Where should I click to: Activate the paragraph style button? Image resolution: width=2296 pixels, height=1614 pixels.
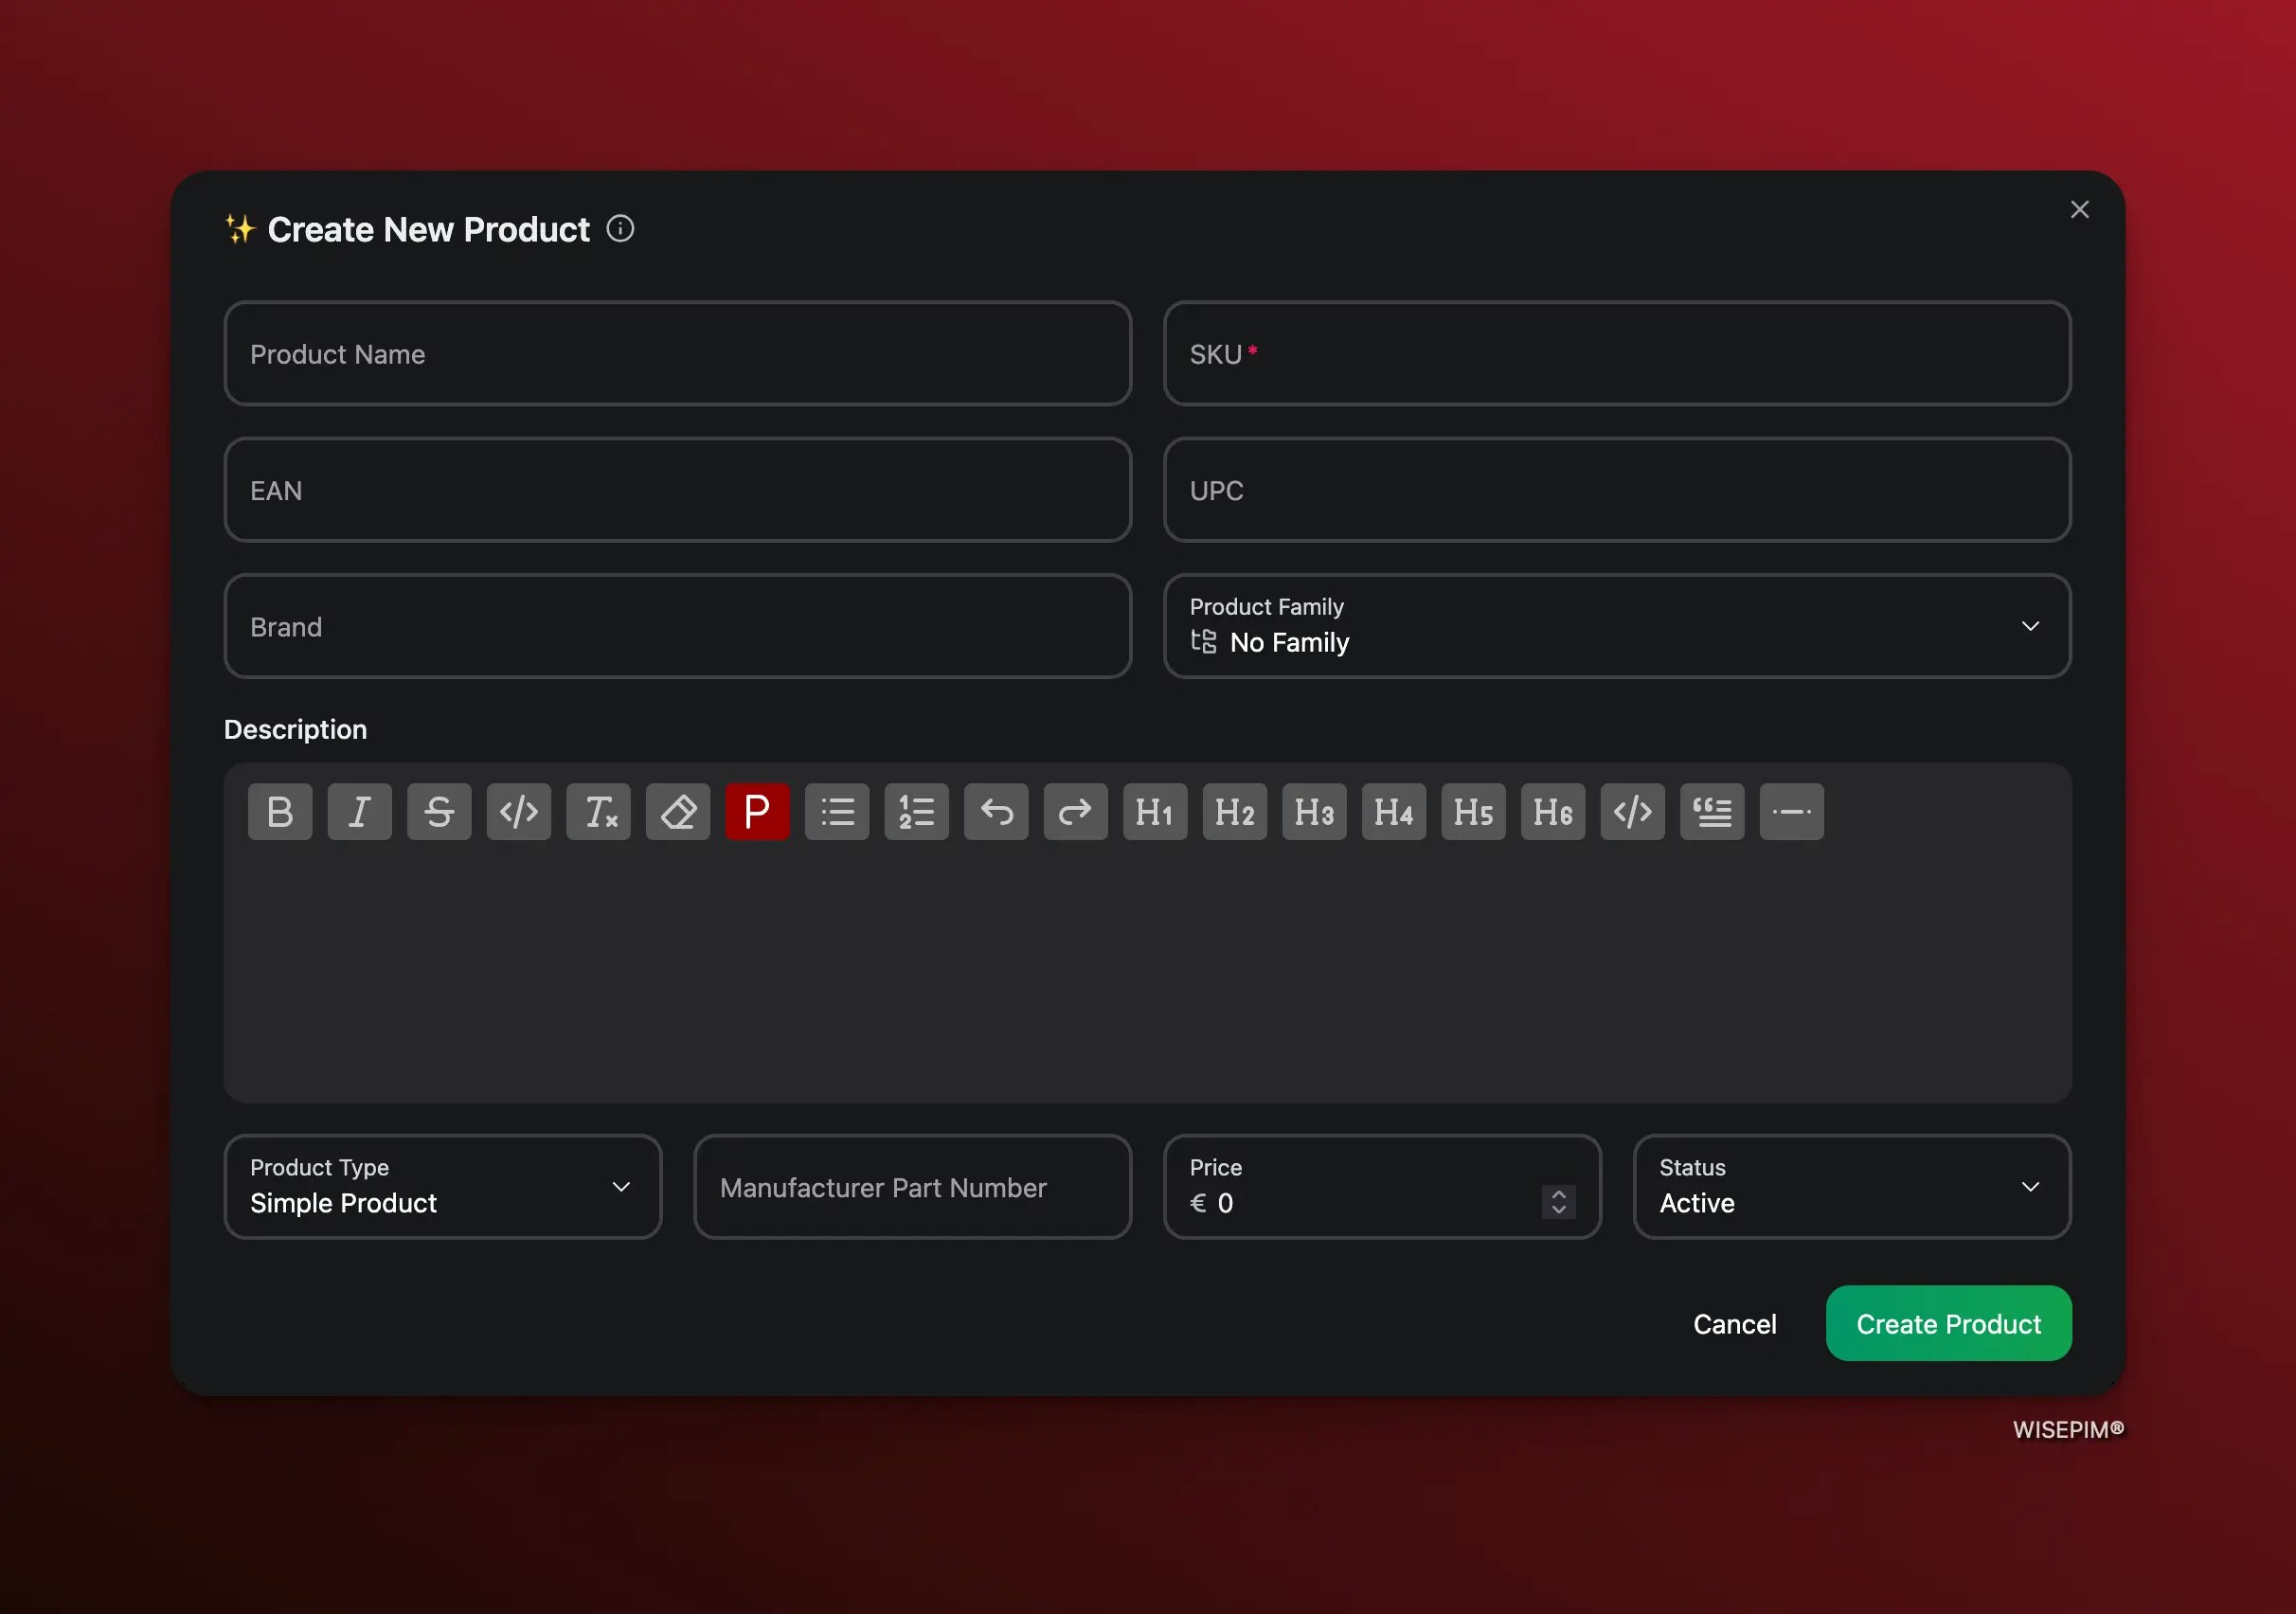coord(757,812)
